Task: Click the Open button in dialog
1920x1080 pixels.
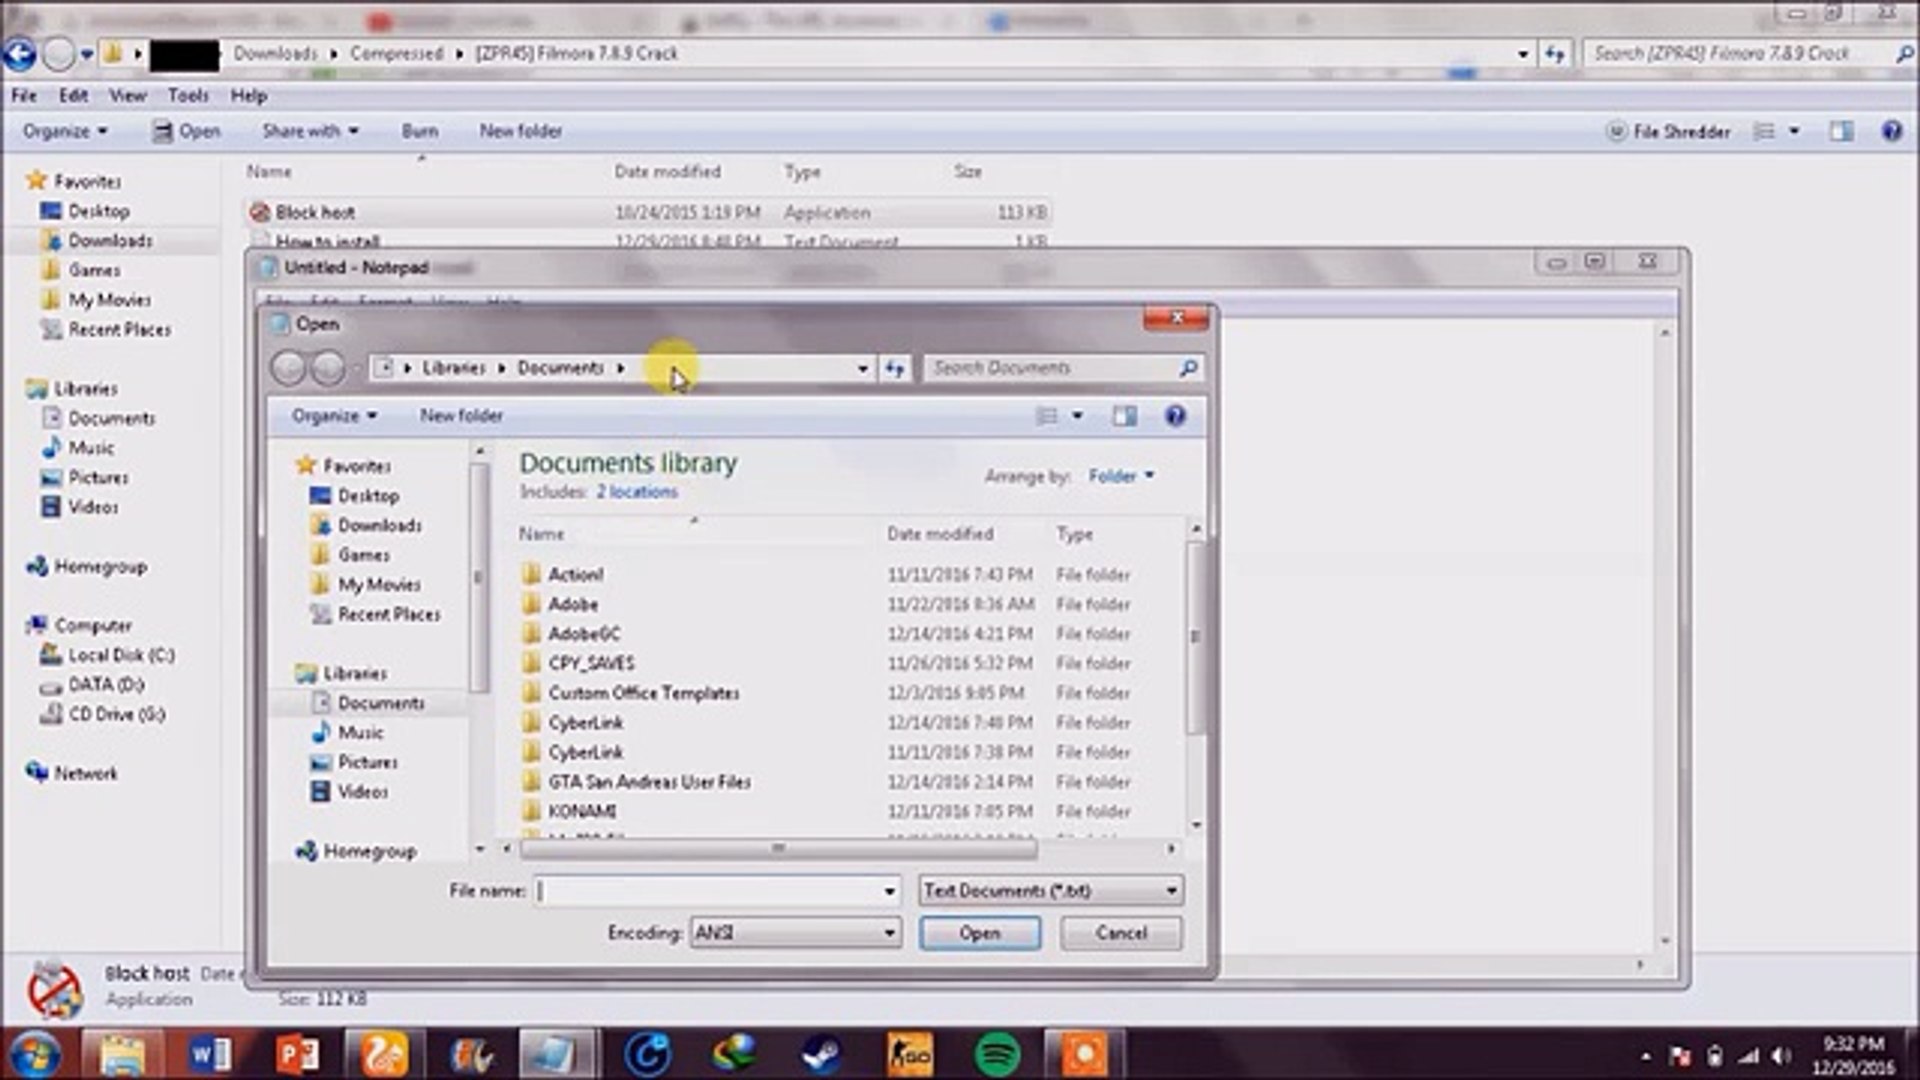Action: click(x=980, y=933)
